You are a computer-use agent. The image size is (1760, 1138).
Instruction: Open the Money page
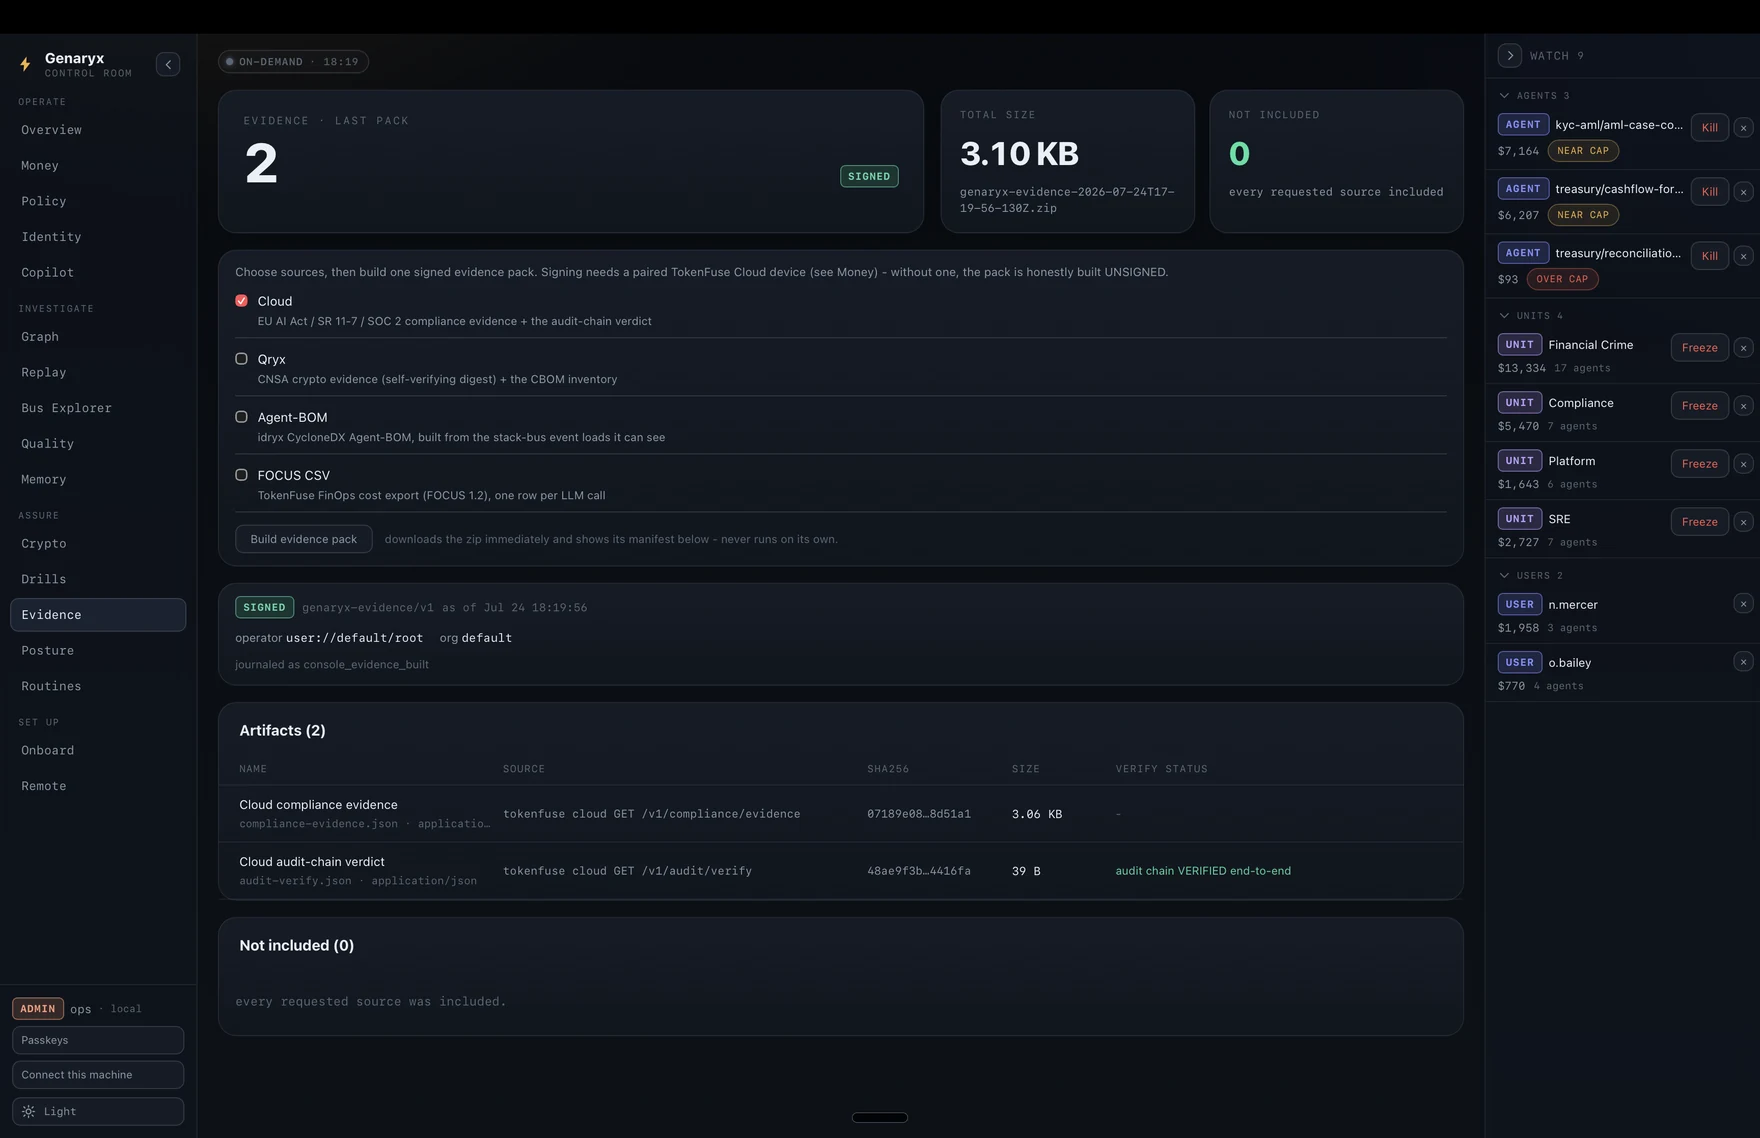98,166
